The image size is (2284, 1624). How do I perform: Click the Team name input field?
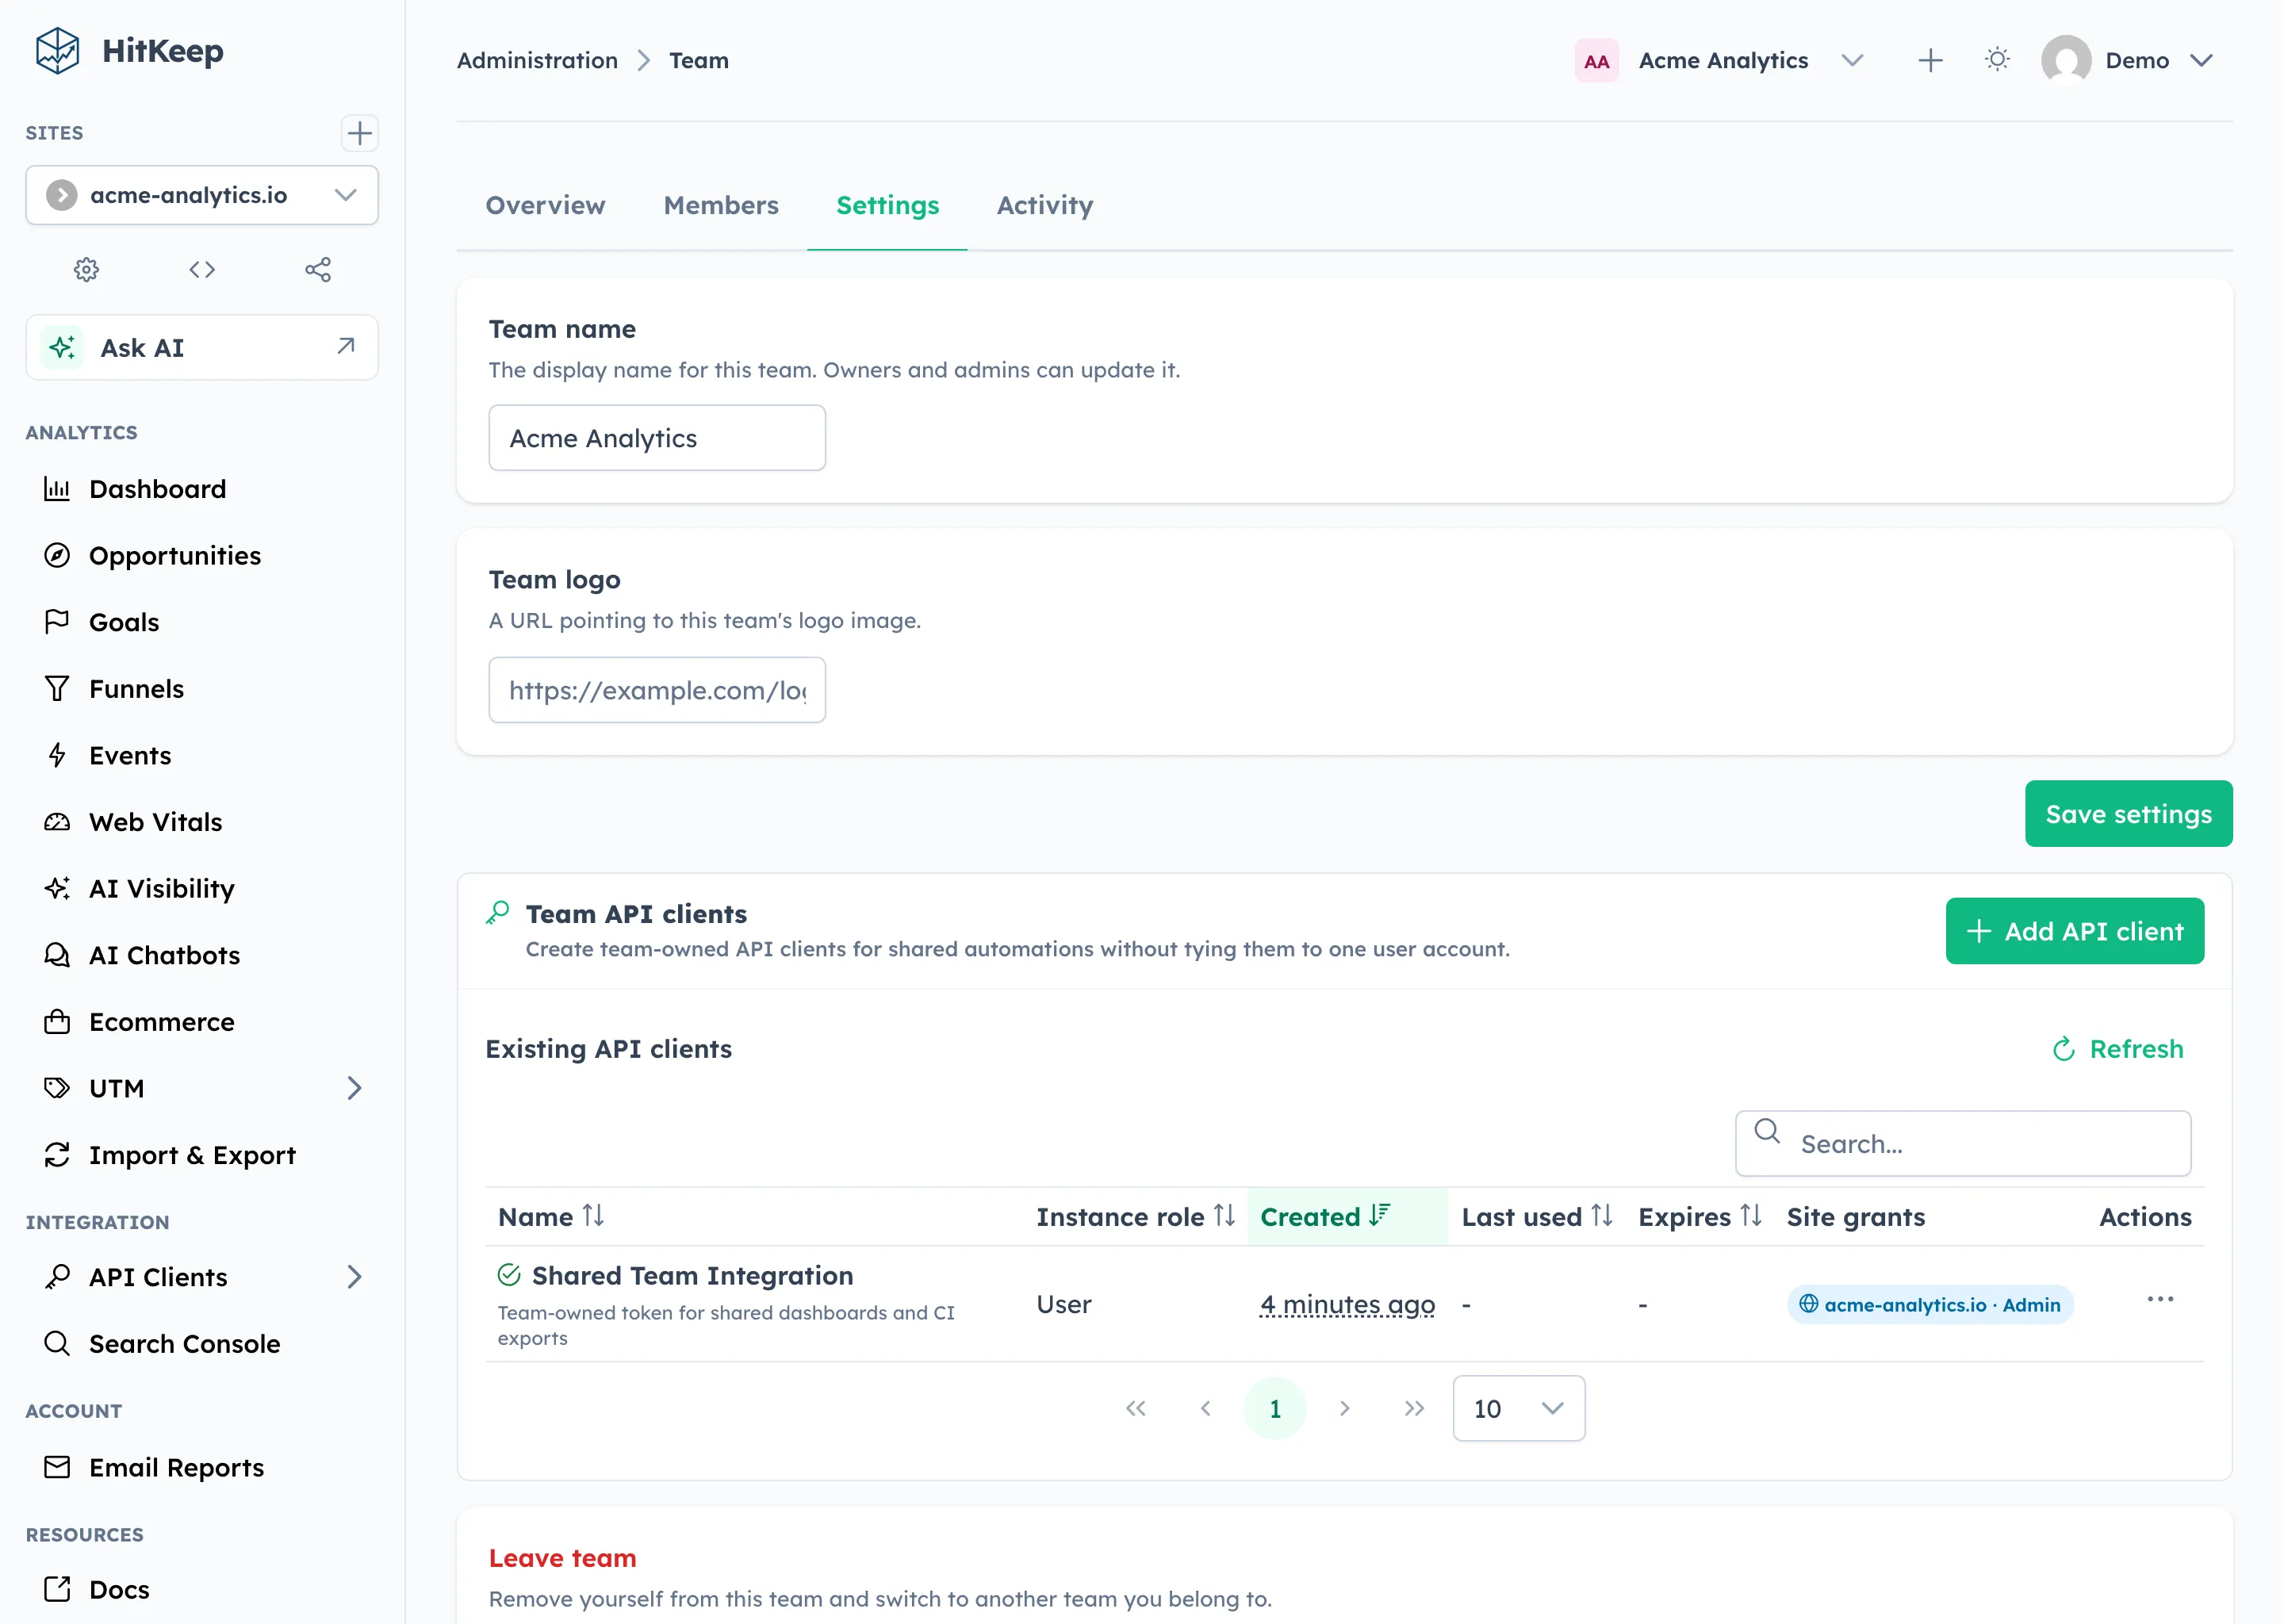[657, 438]
